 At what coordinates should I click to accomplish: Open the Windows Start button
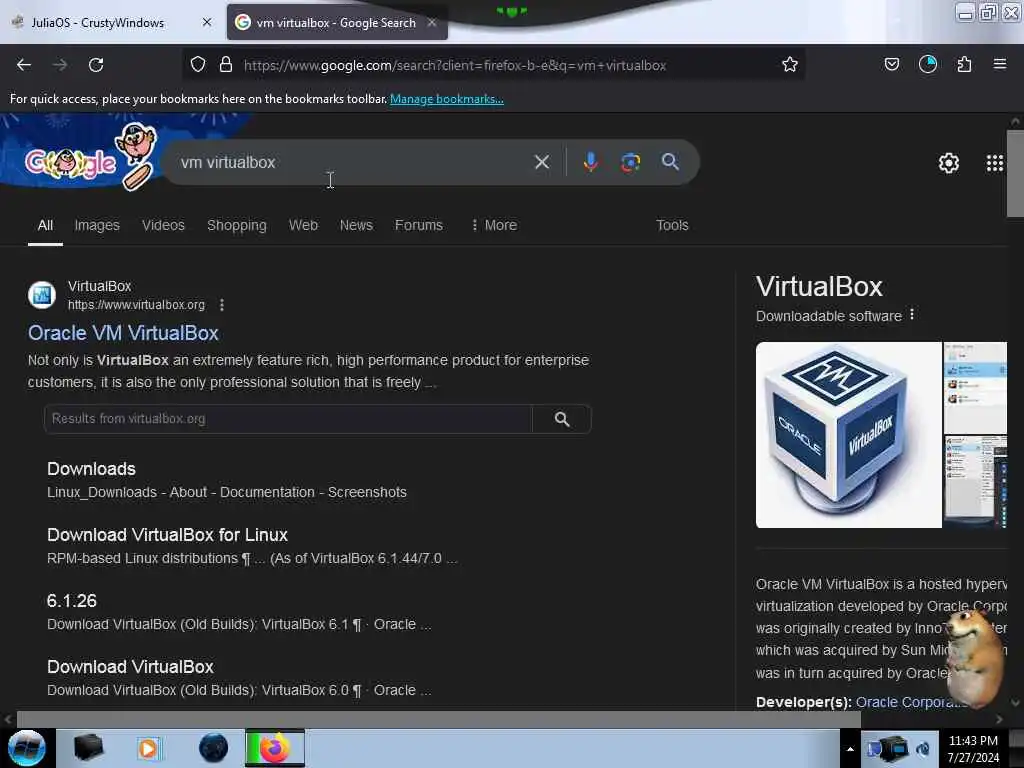[x=27, y=748]
